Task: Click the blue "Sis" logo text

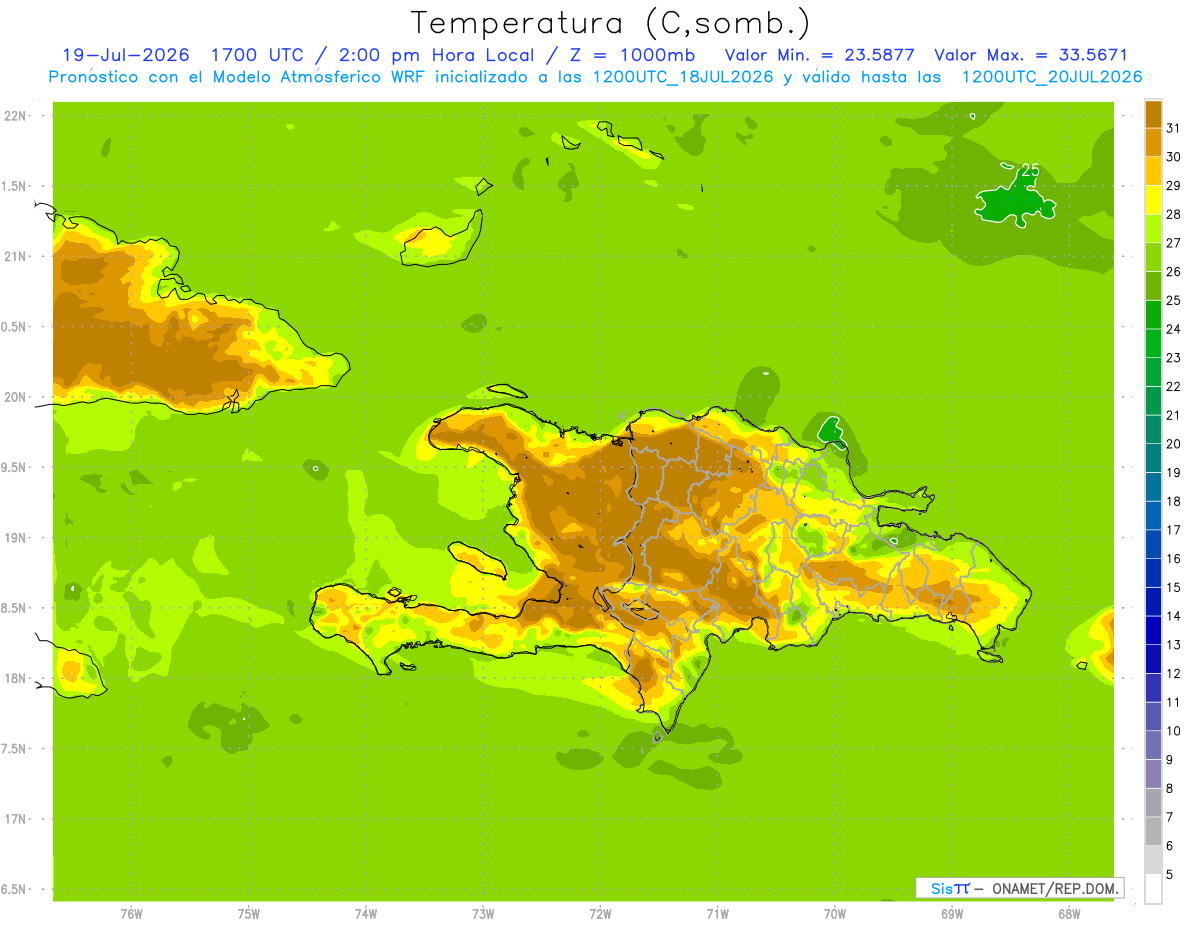Action: [940, 888]
